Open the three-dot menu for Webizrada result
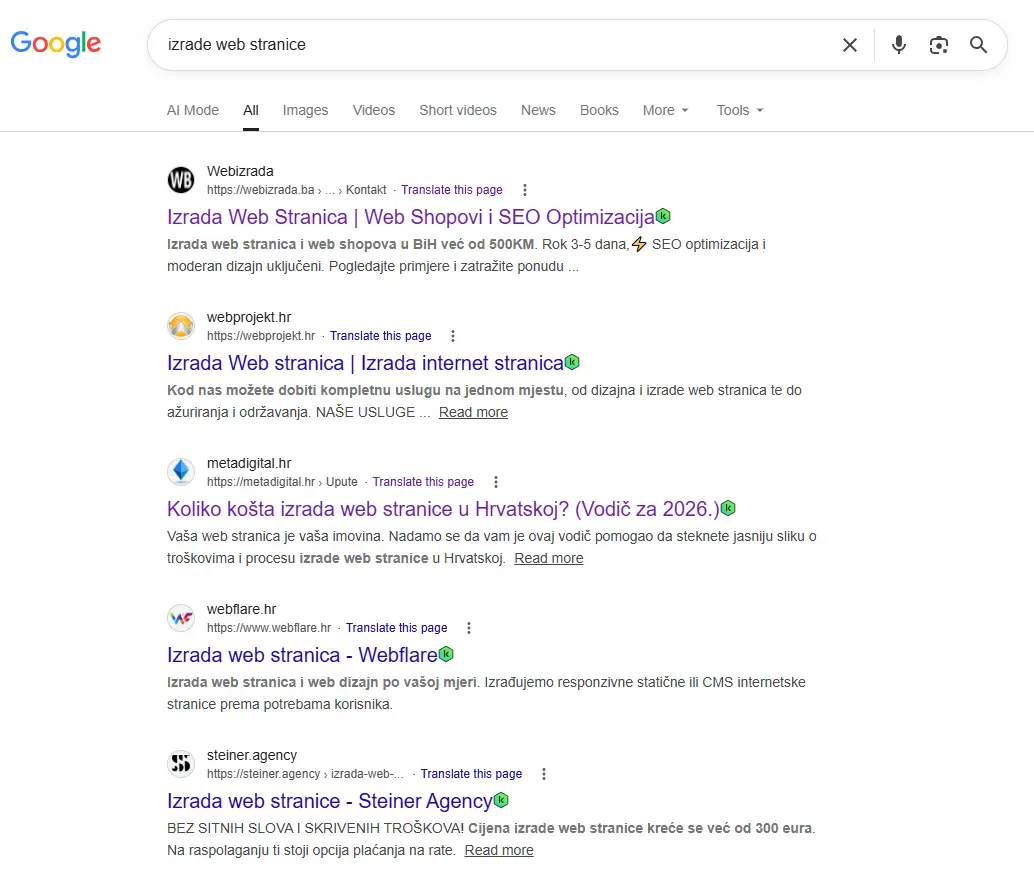Screen dimensions: 1034x889 (525, 190)
